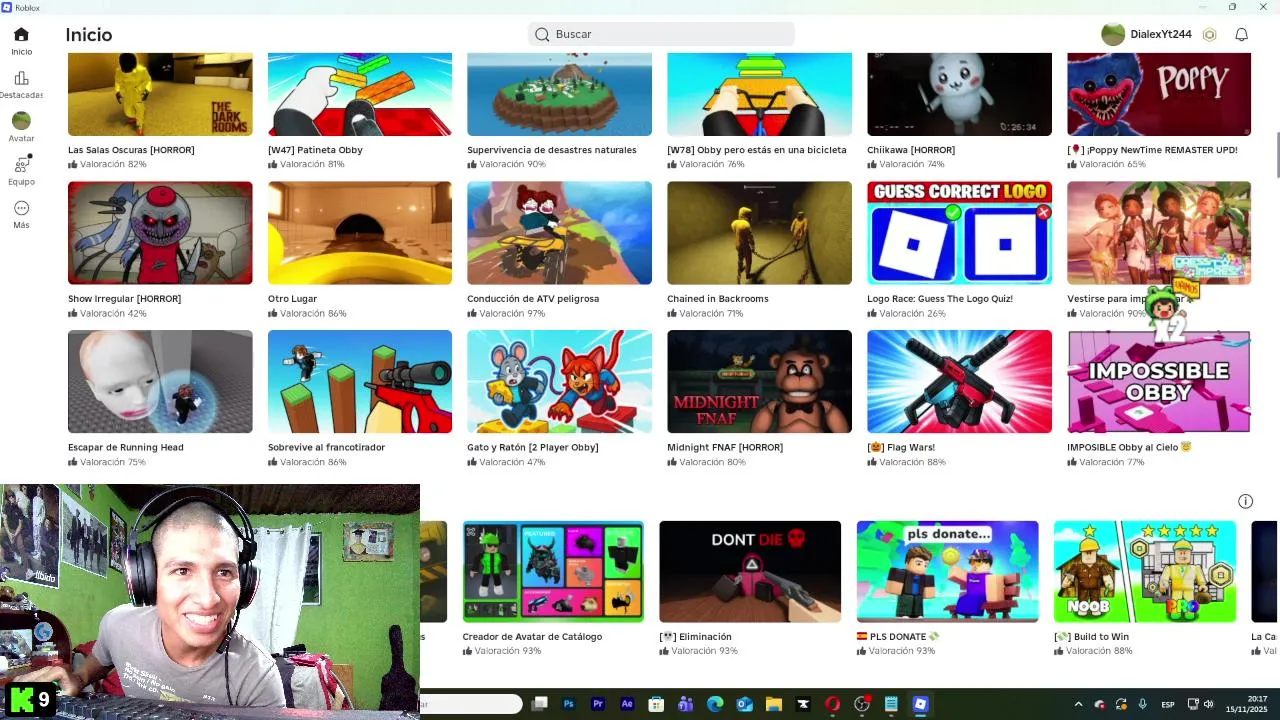
Task: Open OBS Studio from the taskbar
Action: coord(862,704)
